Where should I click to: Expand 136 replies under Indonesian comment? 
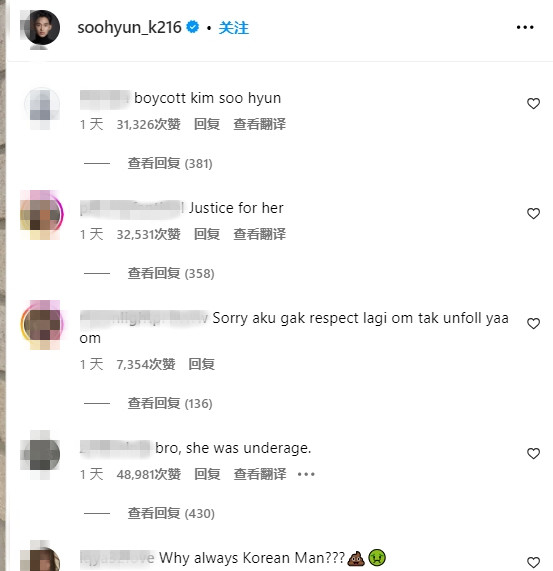pos(170,403)
